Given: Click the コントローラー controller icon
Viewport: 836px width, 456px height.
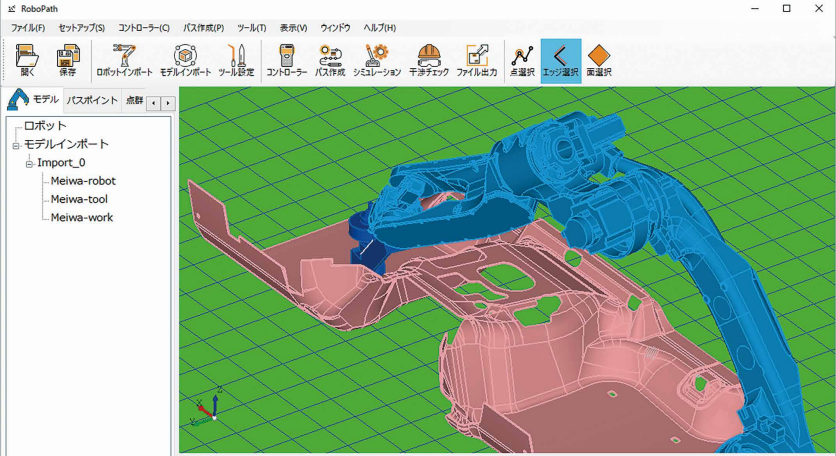Looking at the screenshot, I should (x=286, y=60).
